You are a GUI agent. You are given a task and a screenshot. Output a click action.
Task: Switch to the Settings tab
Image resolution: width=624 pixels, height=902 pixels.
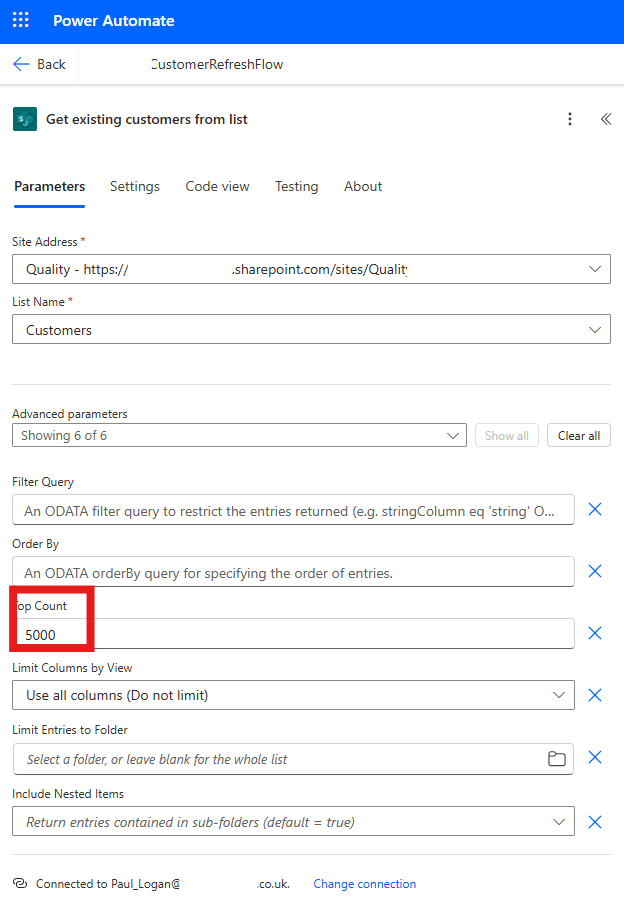(135, 186)
